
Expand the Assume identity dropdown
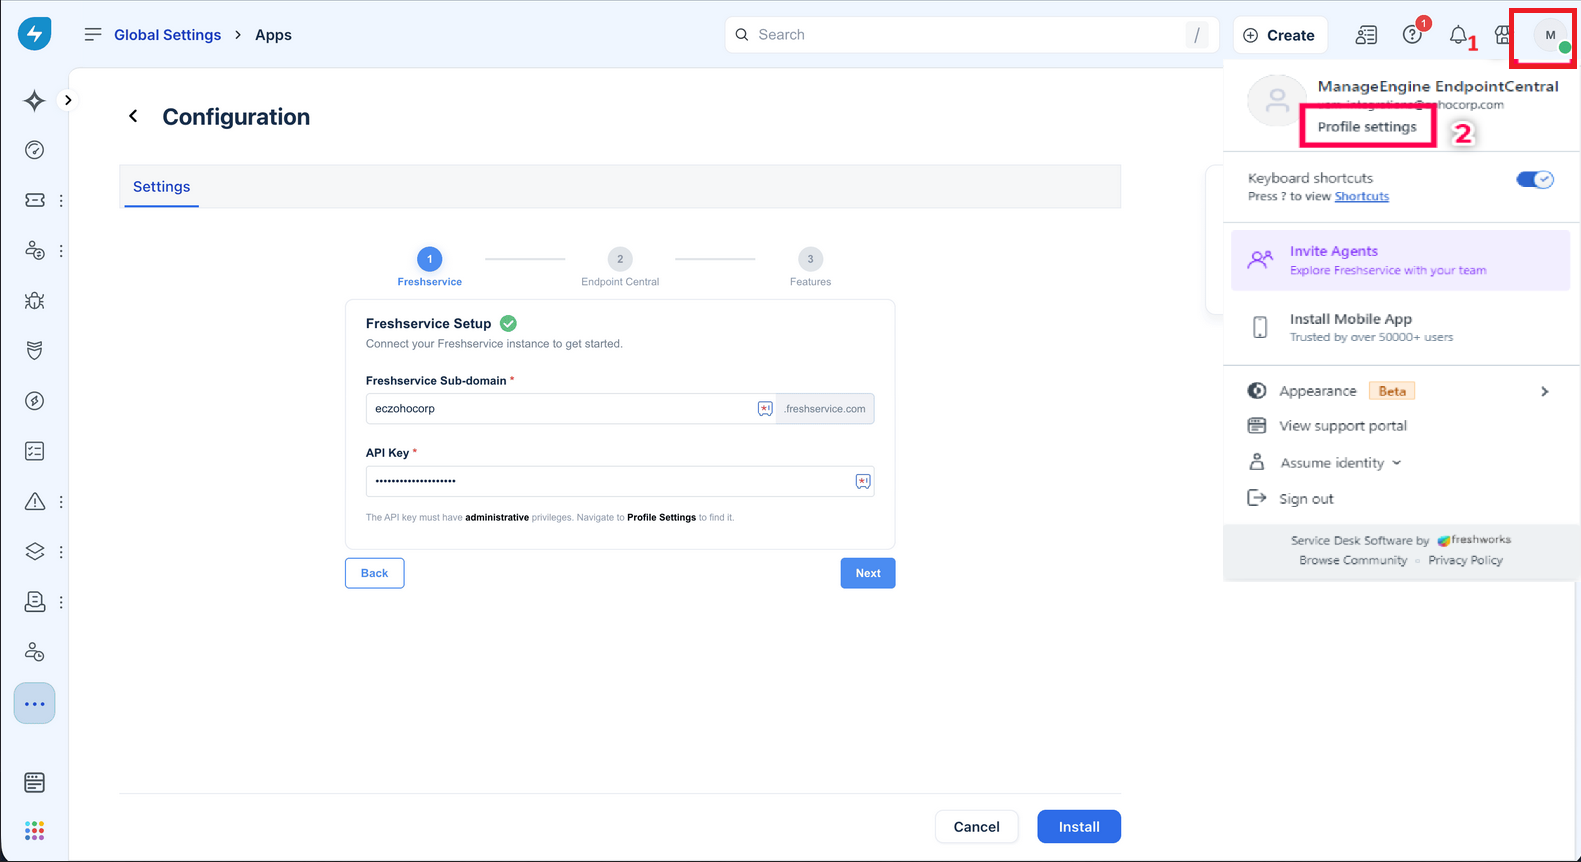(x=1340, y=463)
